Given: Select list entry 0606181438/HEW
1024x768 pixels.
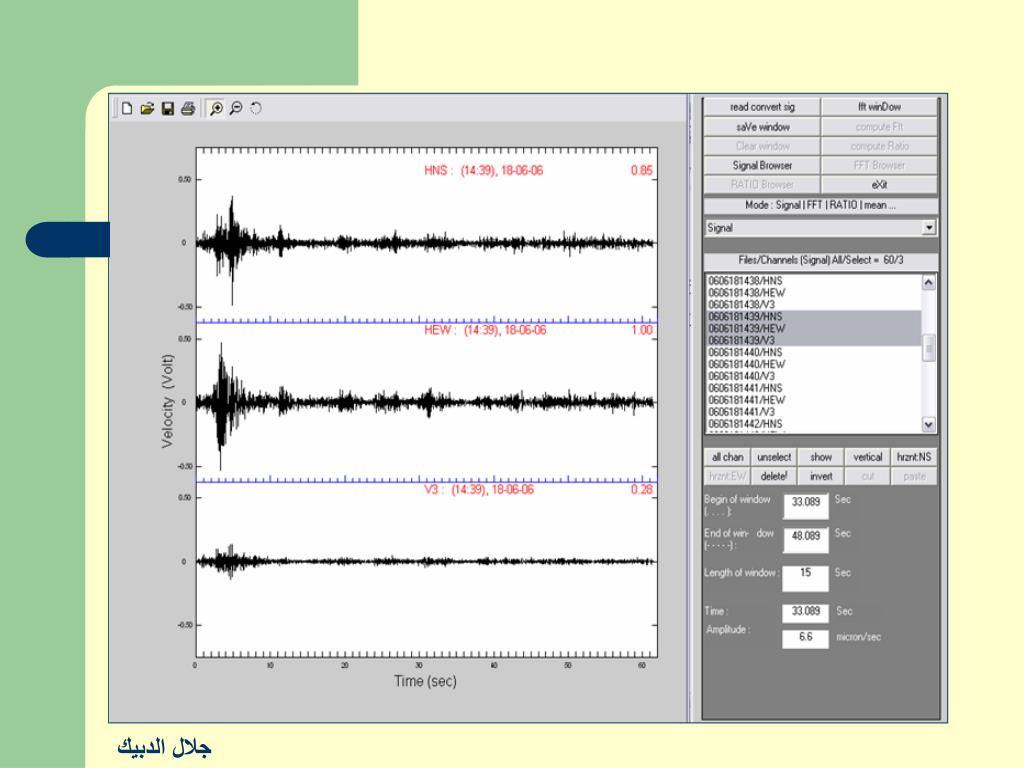Looking at the screenshot, I should tap(813, 293).
